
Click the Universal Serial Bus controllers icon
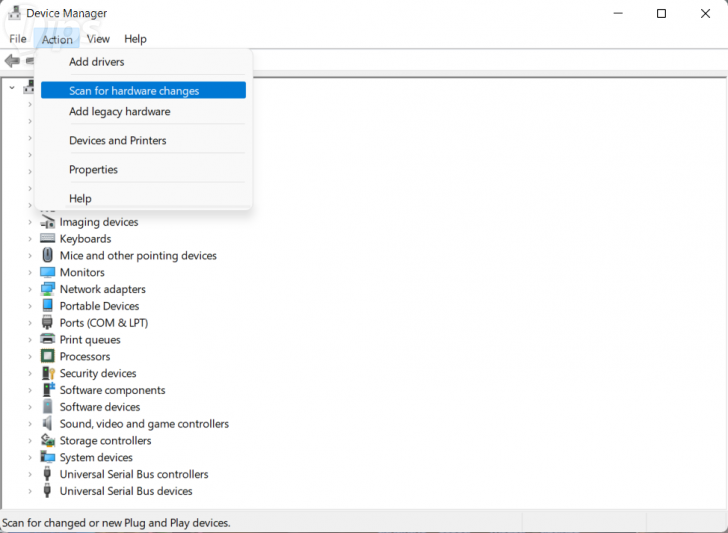click(x=47, y=474)
